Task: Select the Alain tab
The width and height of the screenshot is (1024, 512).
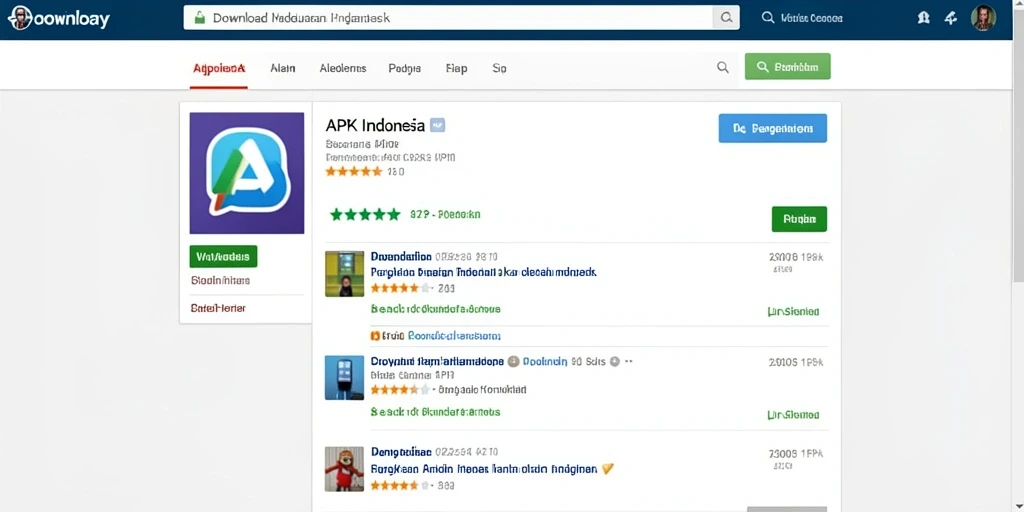Action: pyautogui.click(x=283, y=68)
